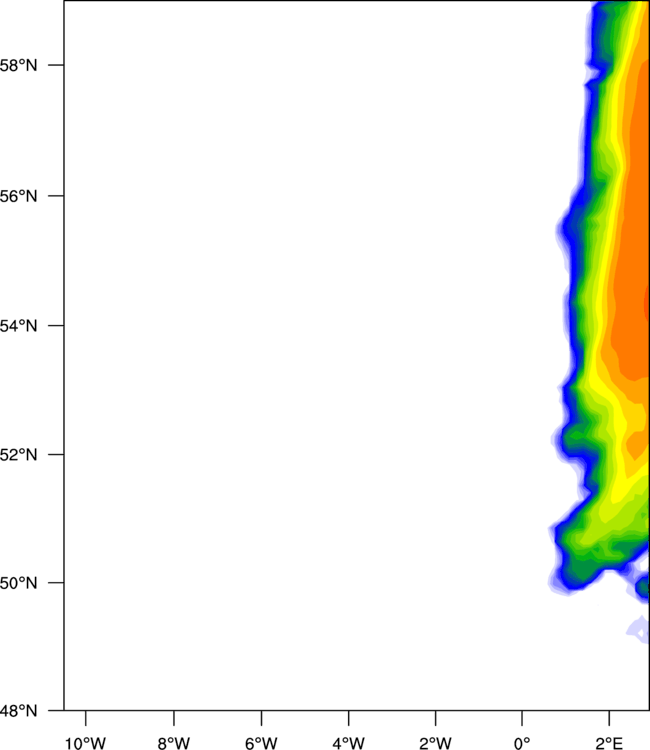Click the 48°N latitude label
This screenshot has width=650, height=750.
point(18,711)
